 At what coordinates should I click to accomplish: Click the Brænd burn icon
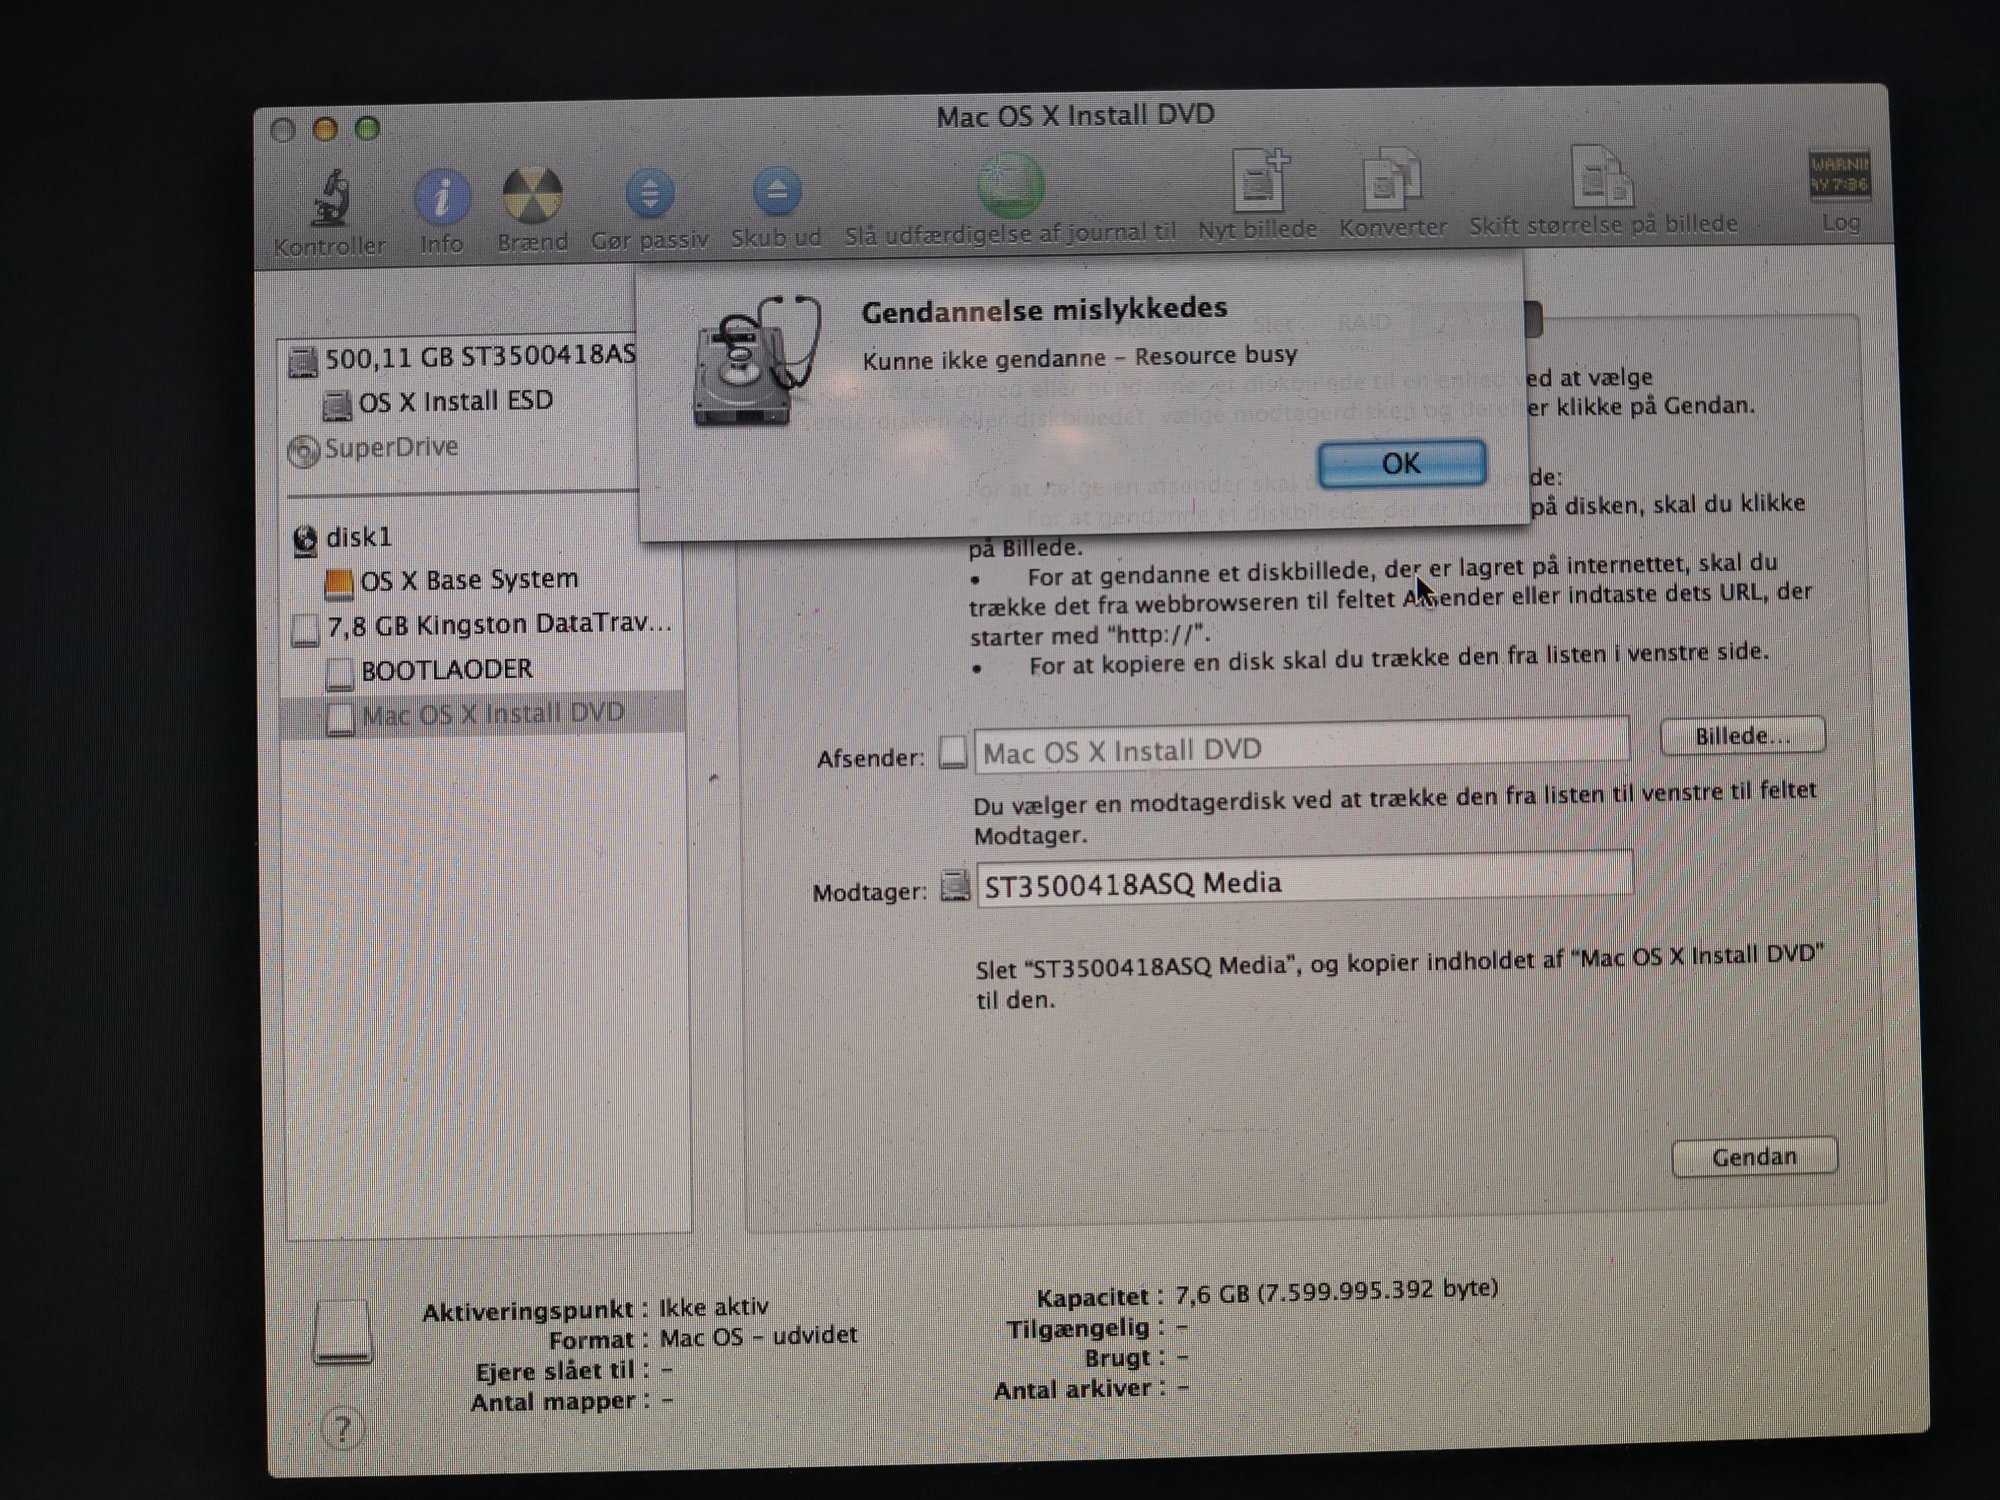531,195
